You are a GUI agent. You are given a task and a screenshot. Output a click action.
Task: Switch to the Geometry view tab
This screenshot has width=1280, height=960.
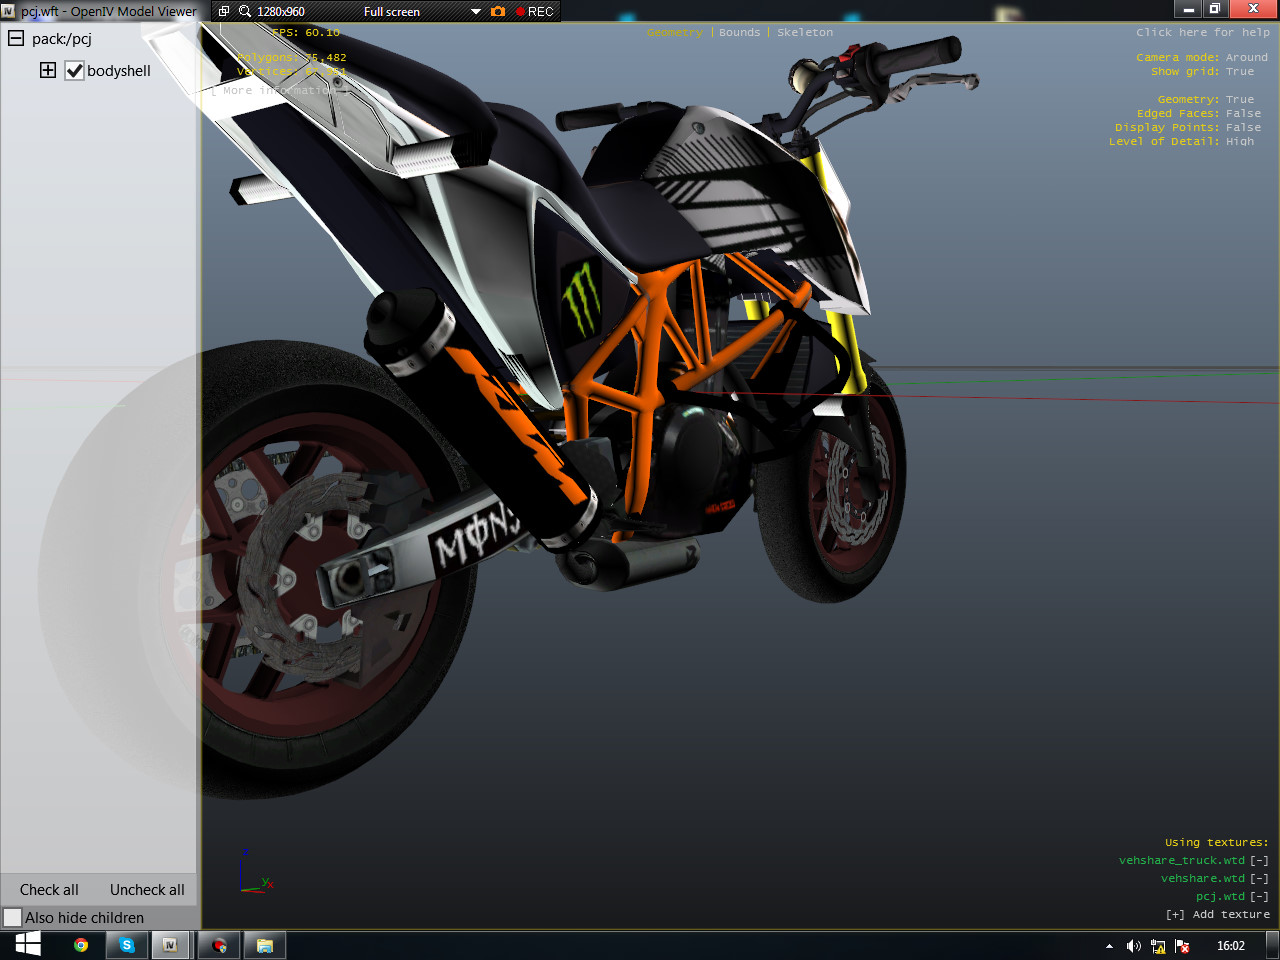675,32
